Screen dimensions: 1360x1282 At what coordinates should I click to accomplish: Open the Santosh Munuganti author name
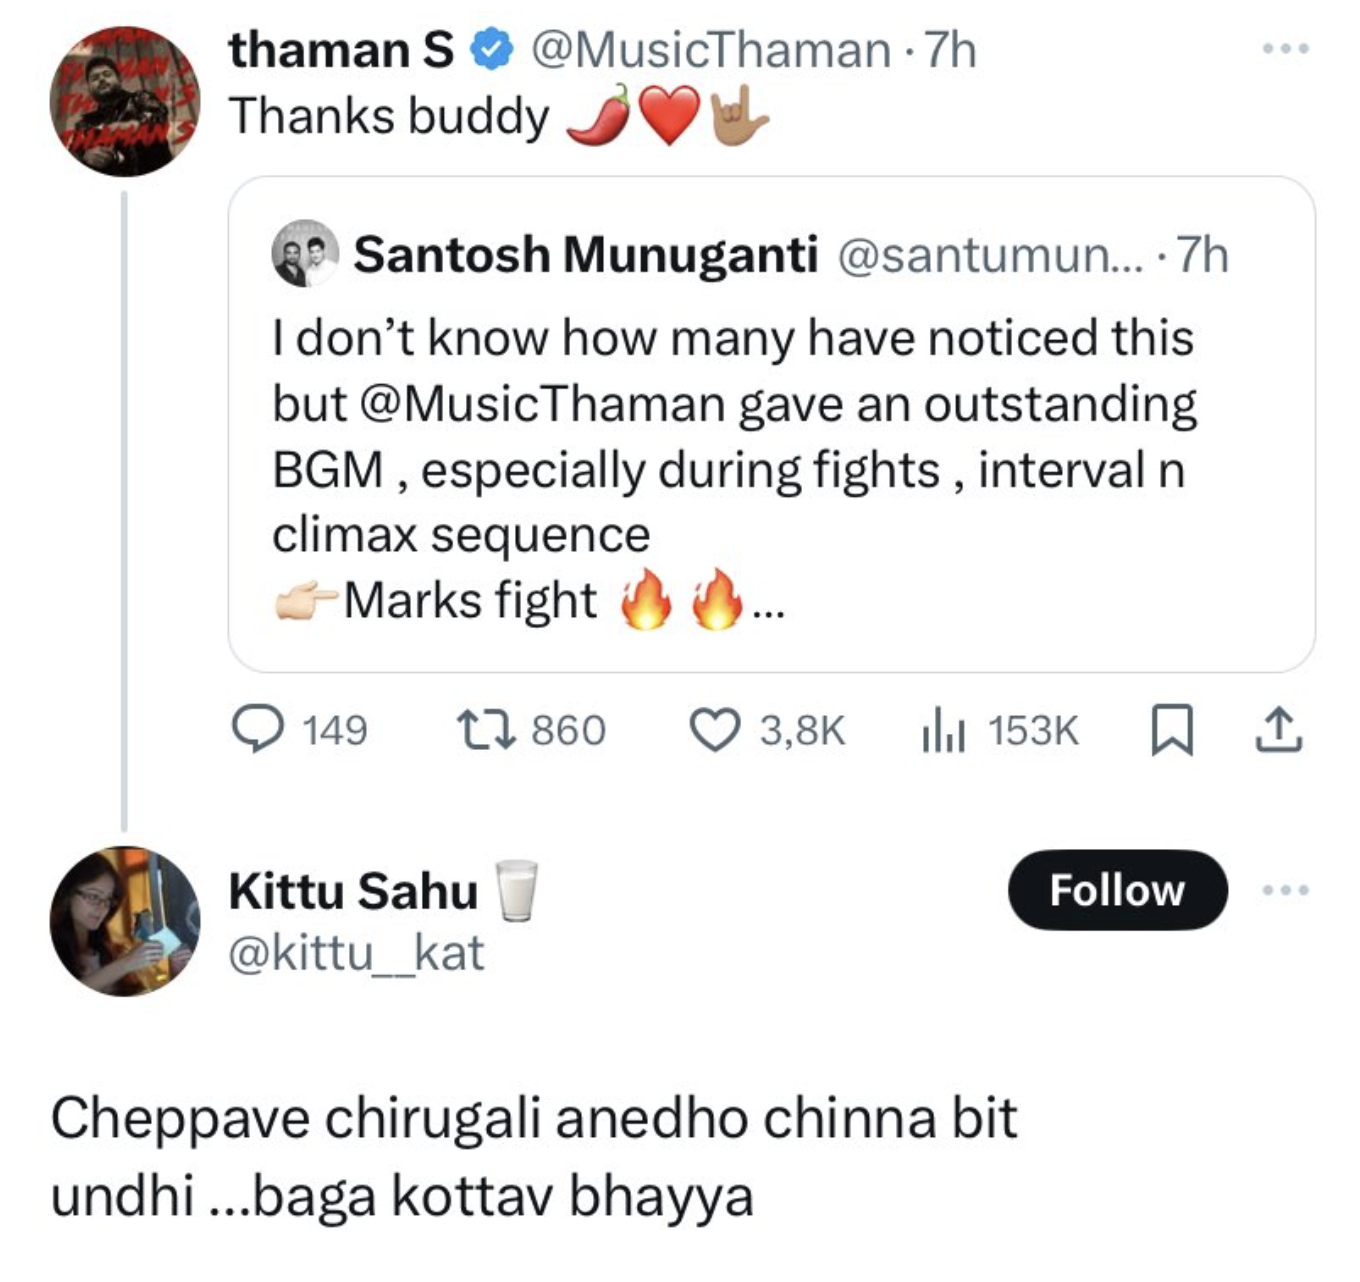pos(585,255)
